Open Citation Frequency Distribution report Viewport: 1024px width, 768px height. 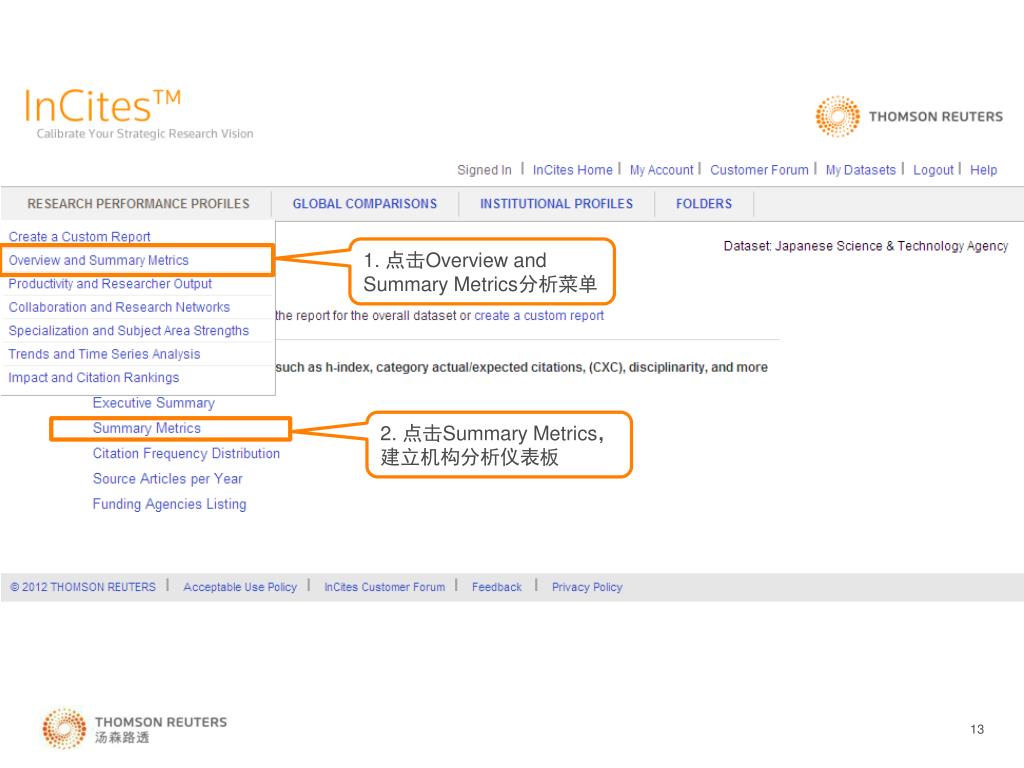click(x=186, y=453)
